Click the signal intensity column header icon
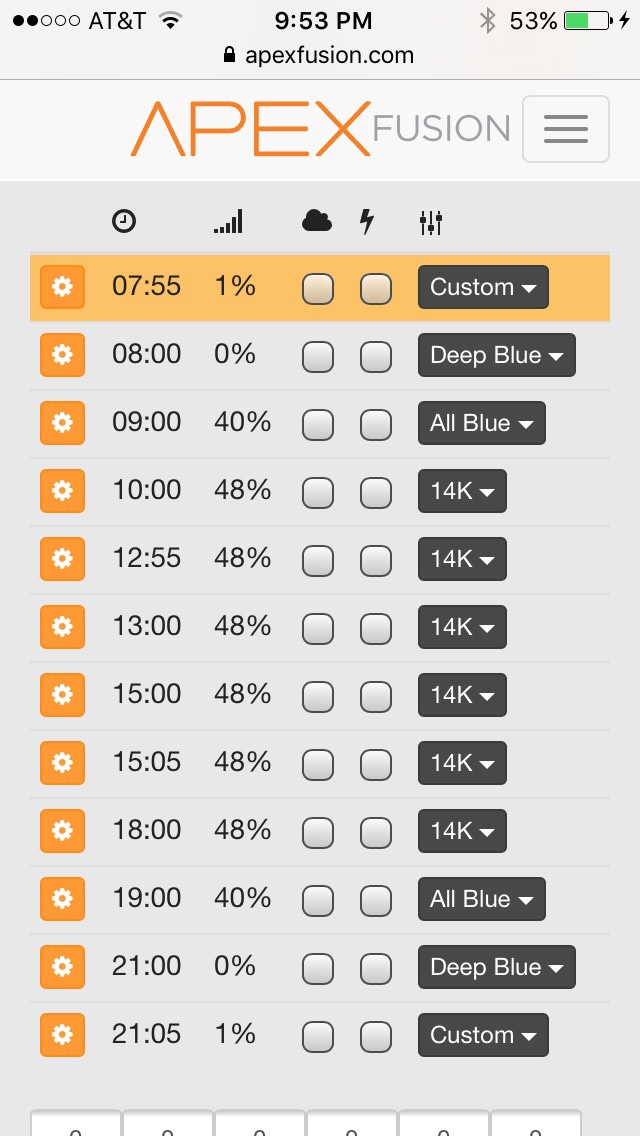Screen dimensions: 640x1136 228,222
